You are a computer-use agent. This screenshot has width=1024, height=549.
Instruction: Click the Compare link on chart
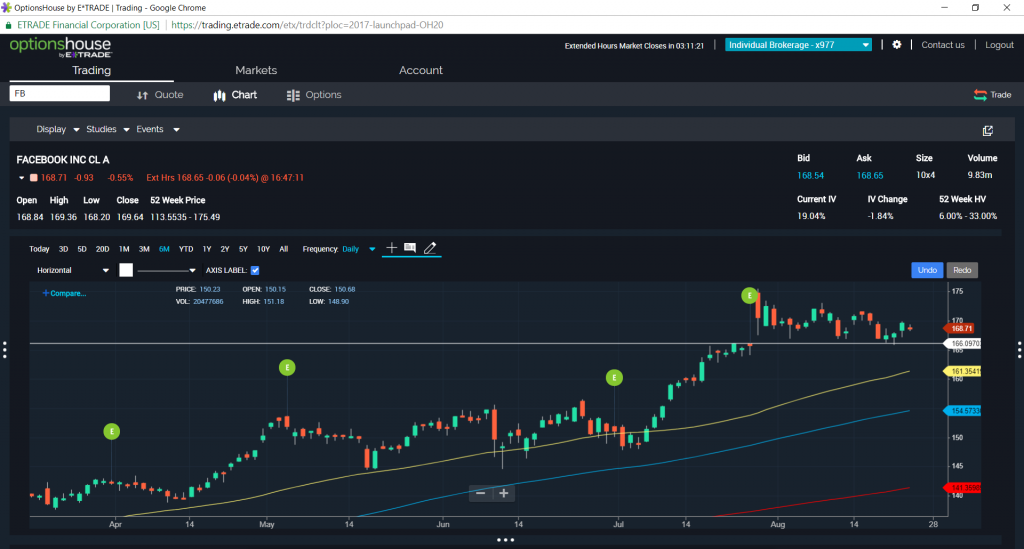[x=64, y=293]
